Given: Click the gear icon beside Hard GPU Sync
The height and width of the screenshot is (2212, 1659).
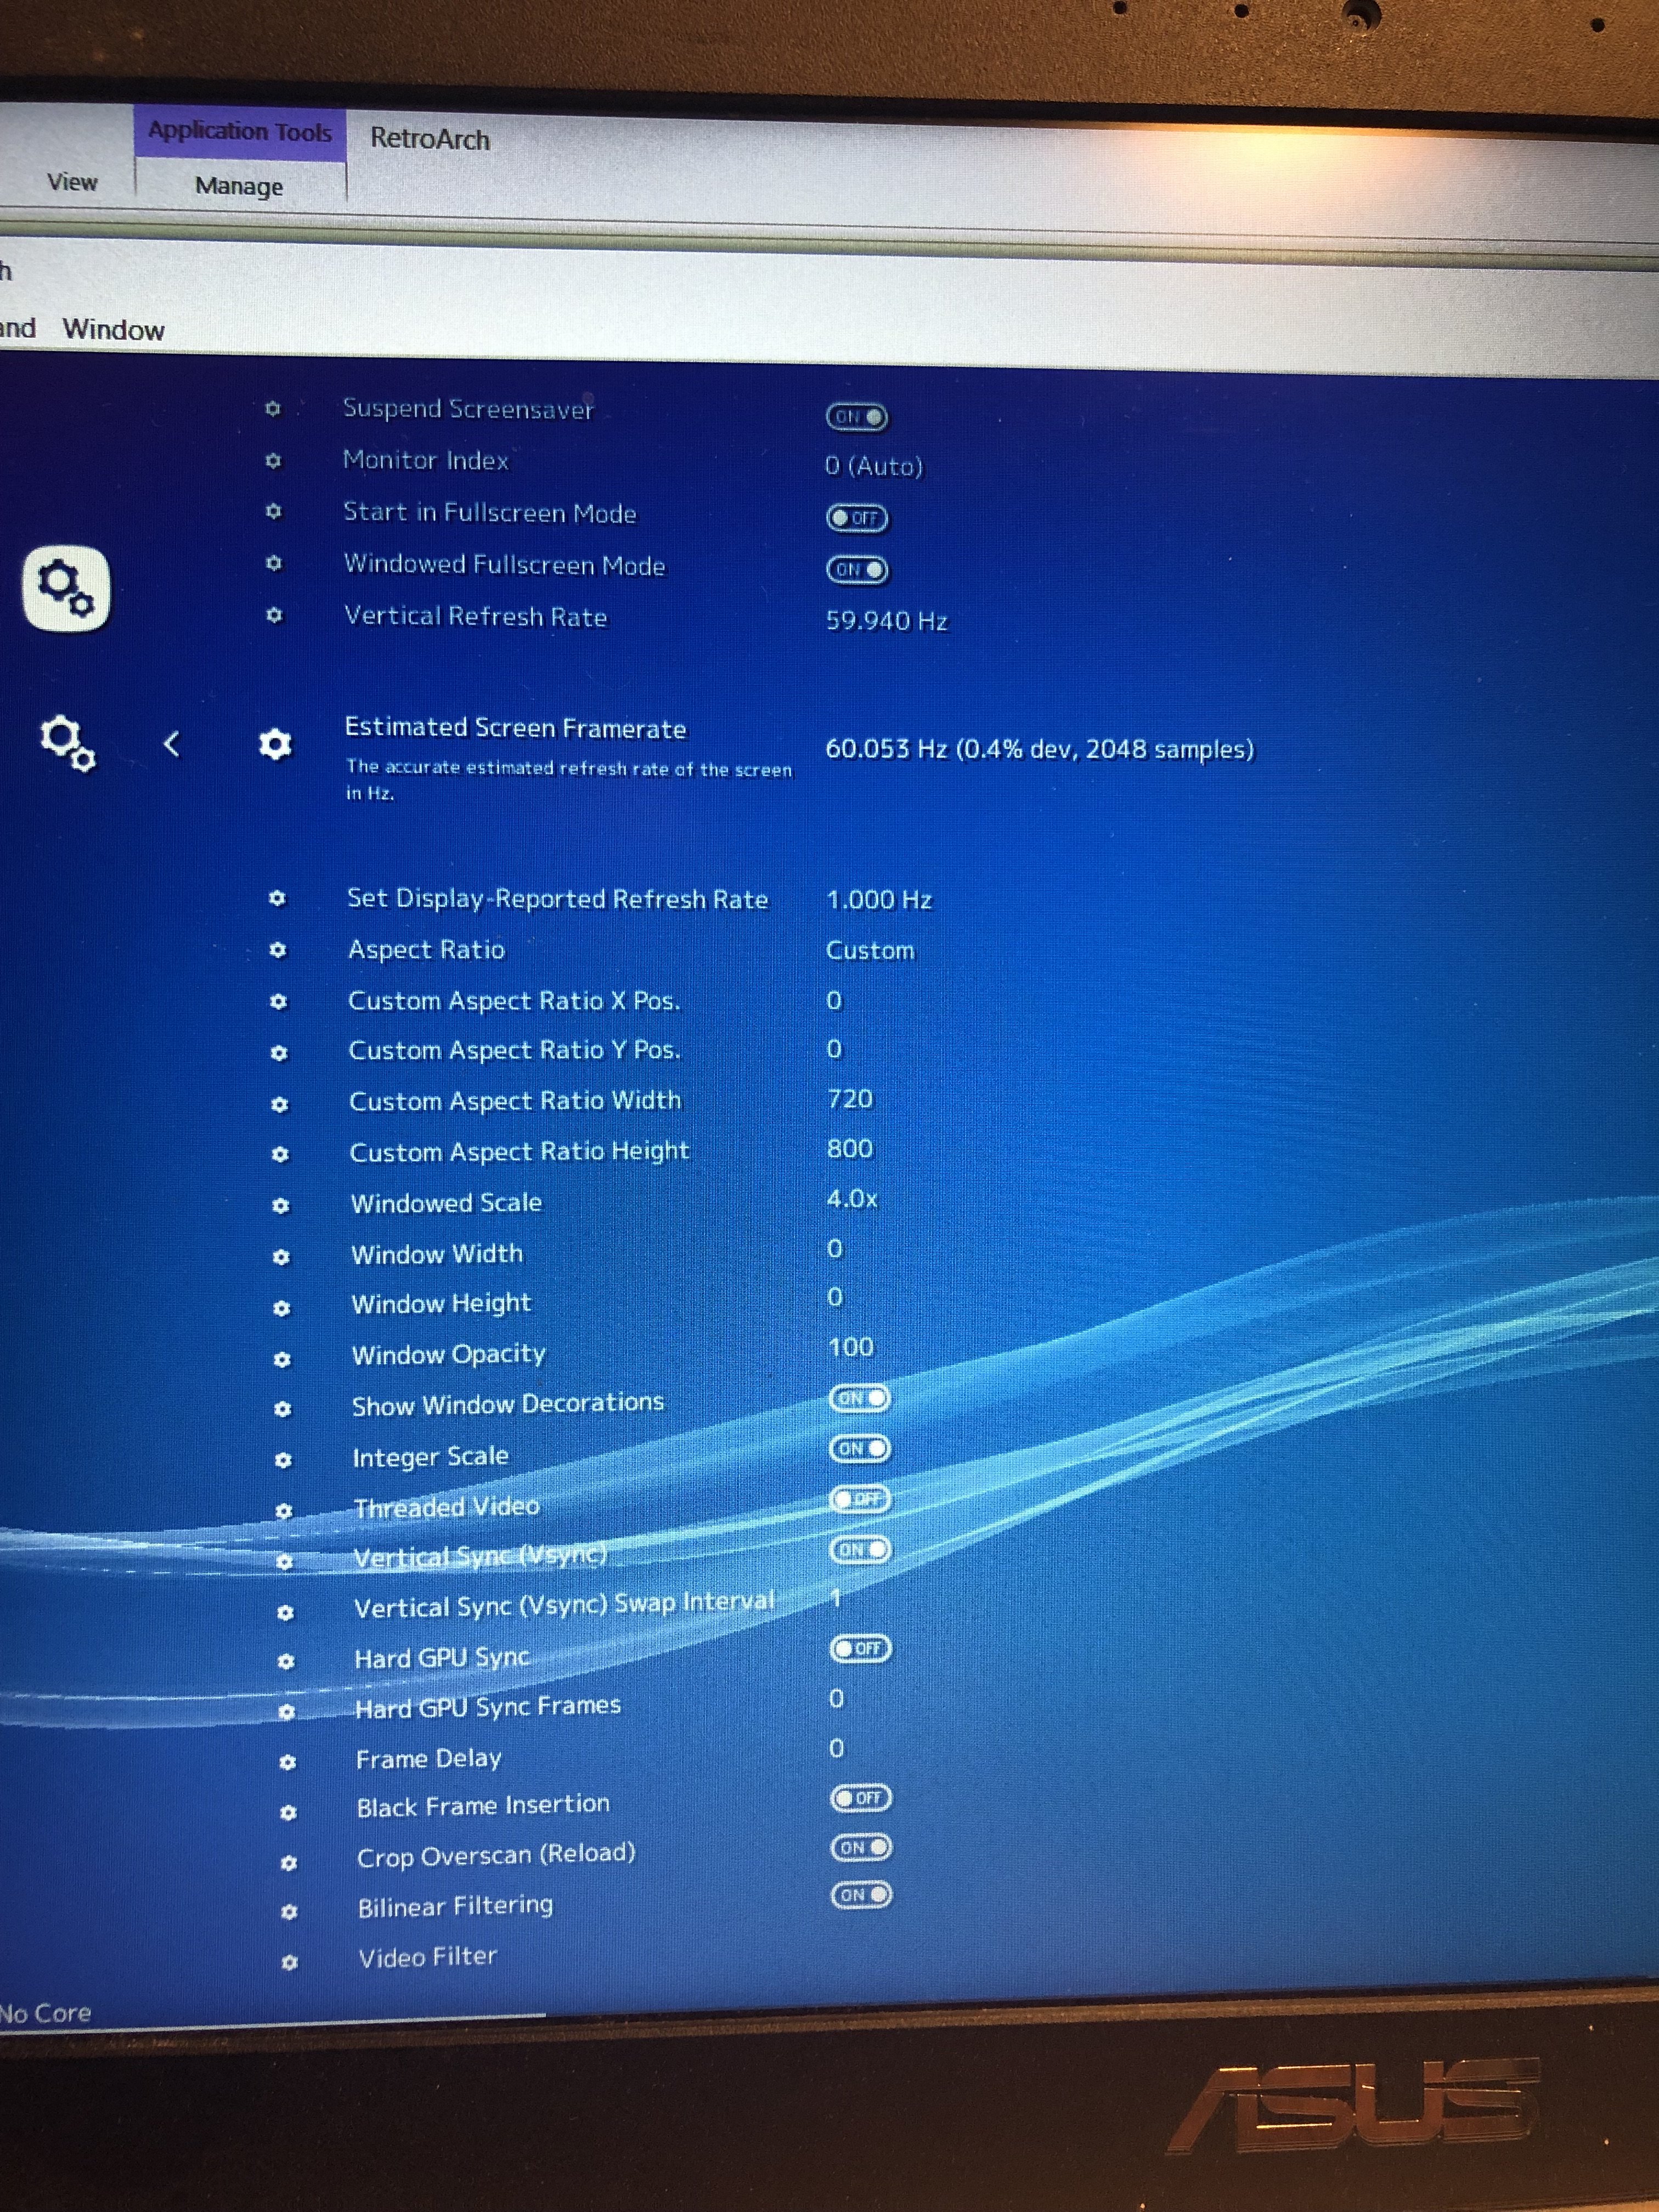Looking at the screenshot, I should pyautogui.click(x=286, y=1662).
